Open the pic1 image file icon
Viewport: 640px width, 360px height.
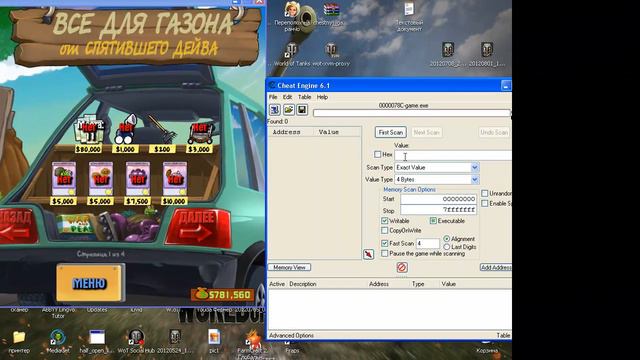click(214, 341)
